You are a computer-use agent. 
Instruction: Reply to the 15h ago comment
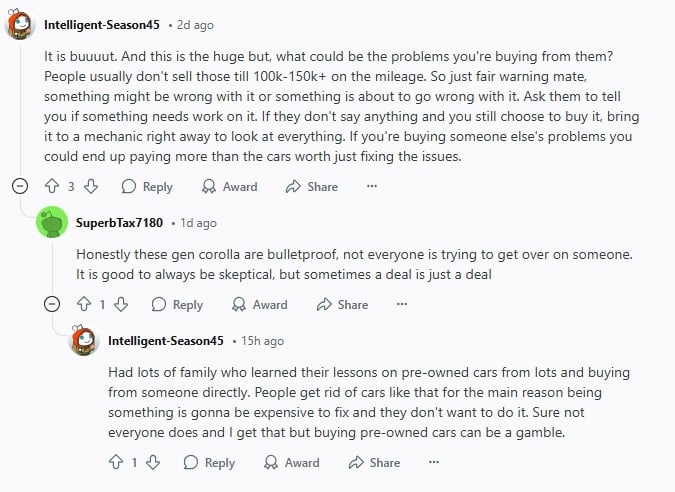click(x=209, y=462)
